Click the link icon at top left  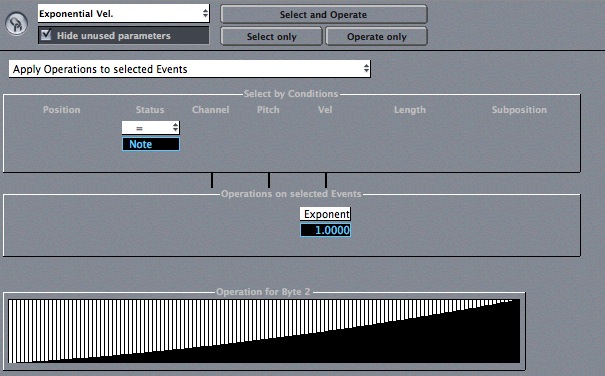point(16,24)
